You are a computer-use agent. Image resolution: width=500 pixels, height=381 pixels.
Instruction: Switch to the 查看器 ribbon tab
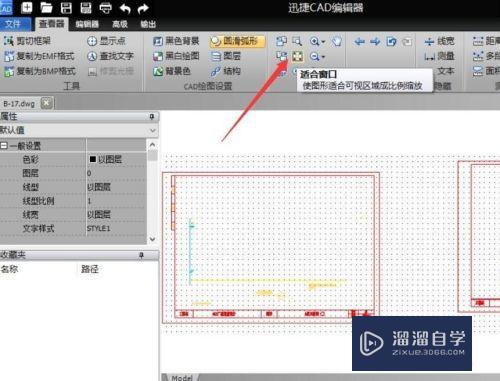pyautogui.click(x=51, y=24)
